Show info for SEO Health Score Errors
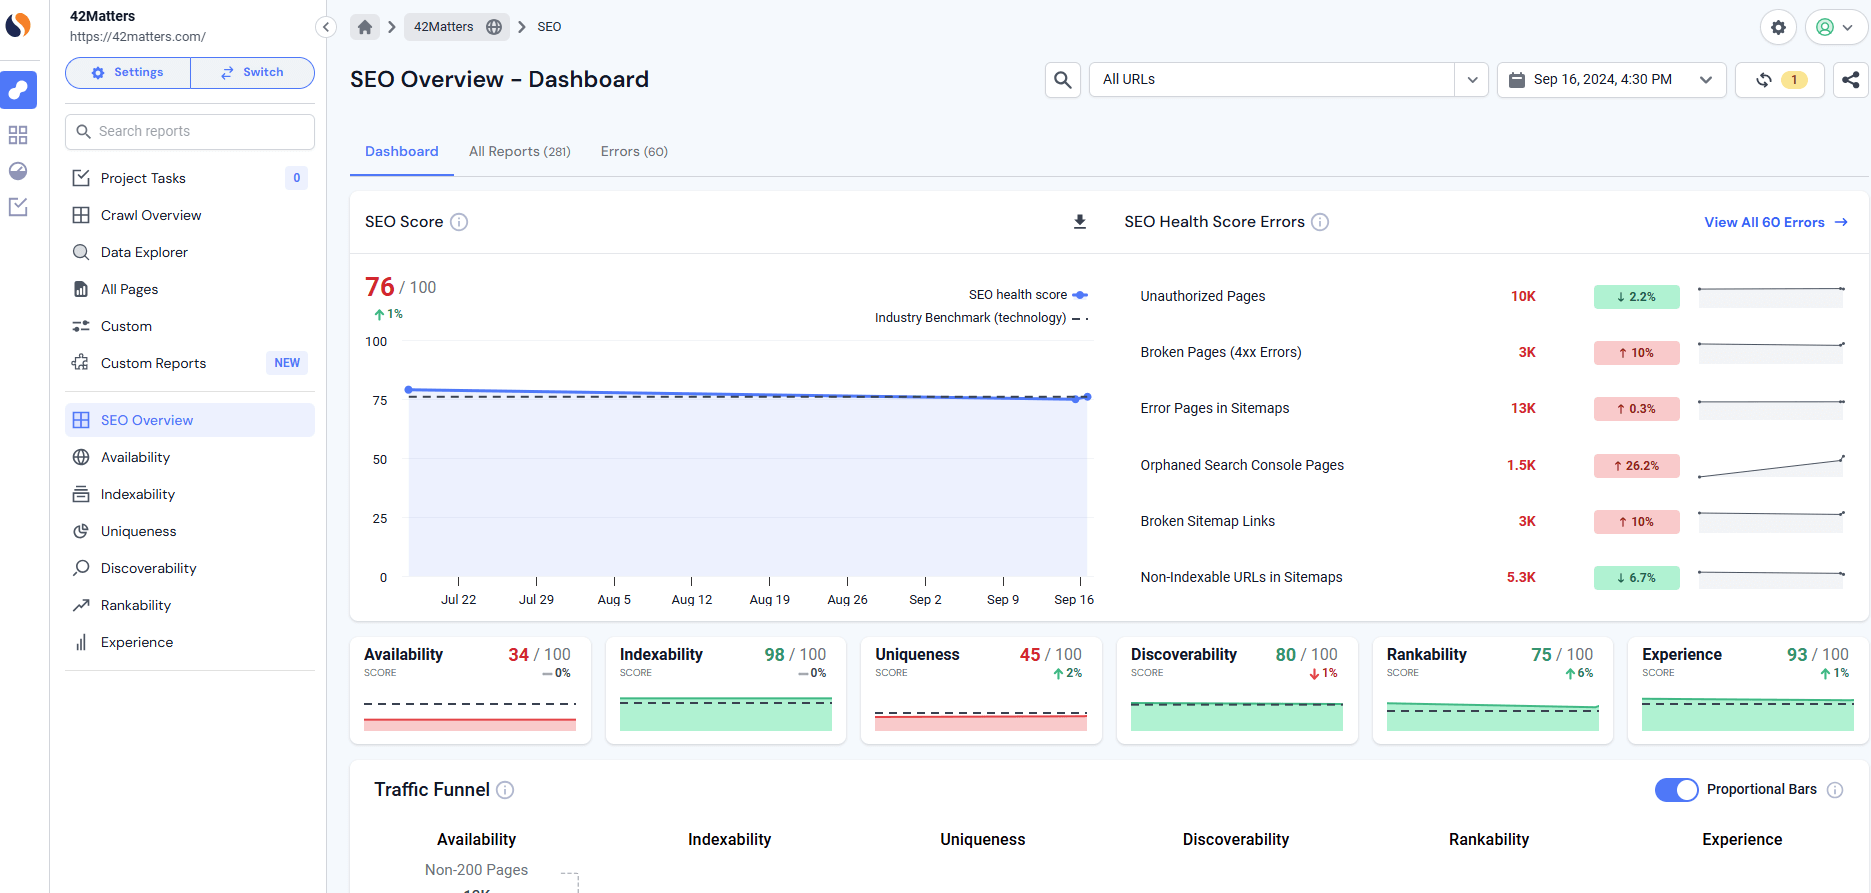This screenshot has width=1871, height=893. click(1320, 222)
